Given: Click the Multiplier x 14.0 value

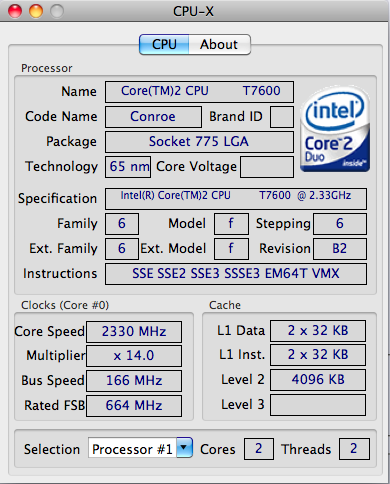Looking at the screenshot, I should coord(134,356).
